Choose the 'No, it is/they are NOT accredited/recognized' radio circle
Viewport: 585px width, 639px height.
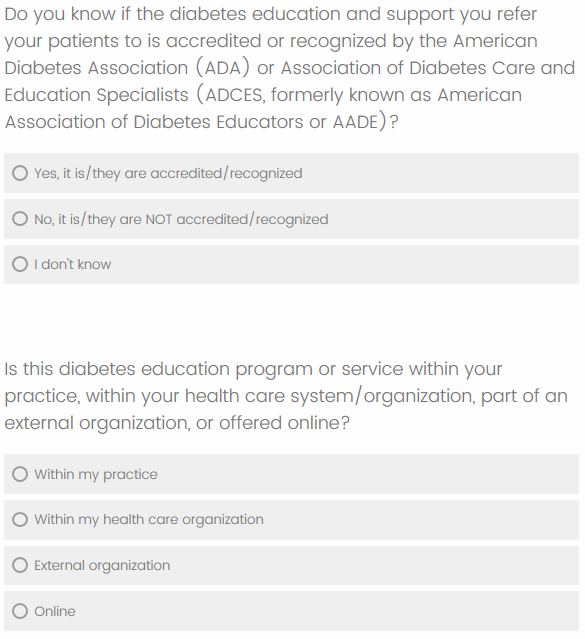point(20,219)
